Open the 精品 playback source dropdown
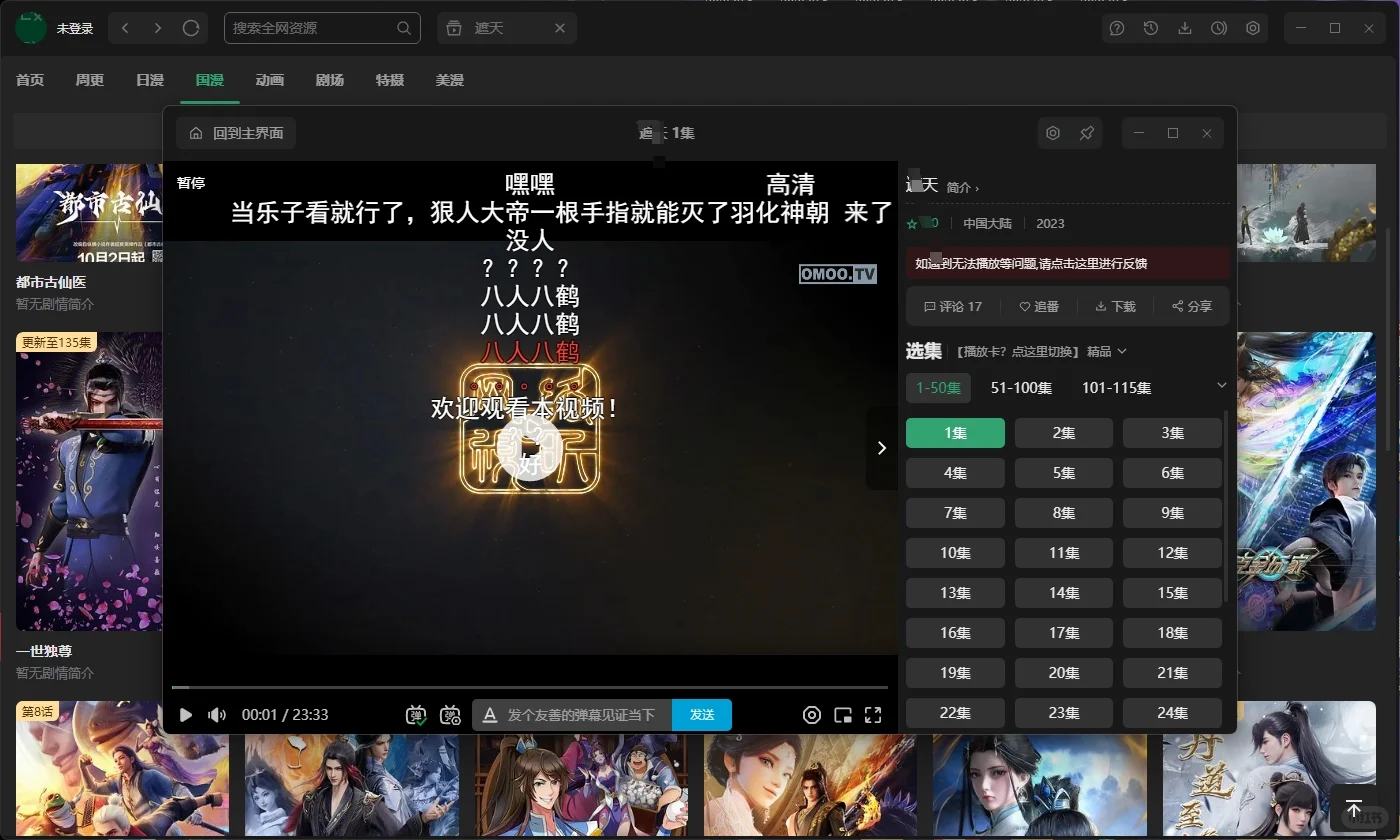1400x840 pixels. pos(1105,351)
